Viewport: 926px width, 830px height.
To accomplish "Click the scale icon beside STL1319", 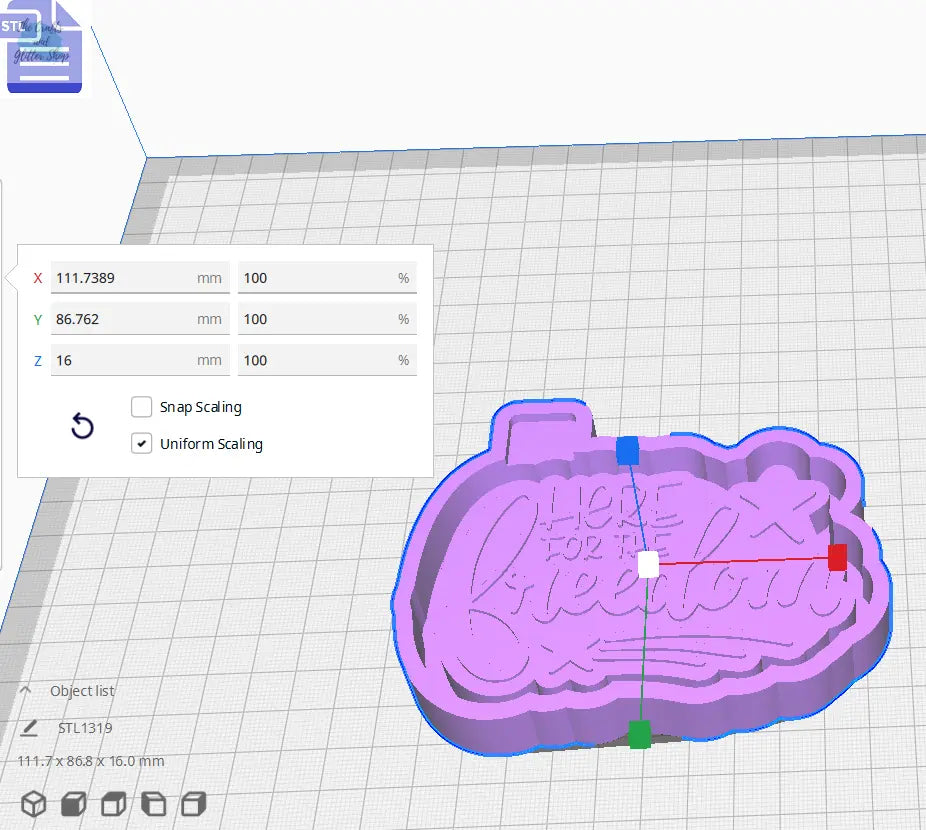I will (x=27, y=727).
